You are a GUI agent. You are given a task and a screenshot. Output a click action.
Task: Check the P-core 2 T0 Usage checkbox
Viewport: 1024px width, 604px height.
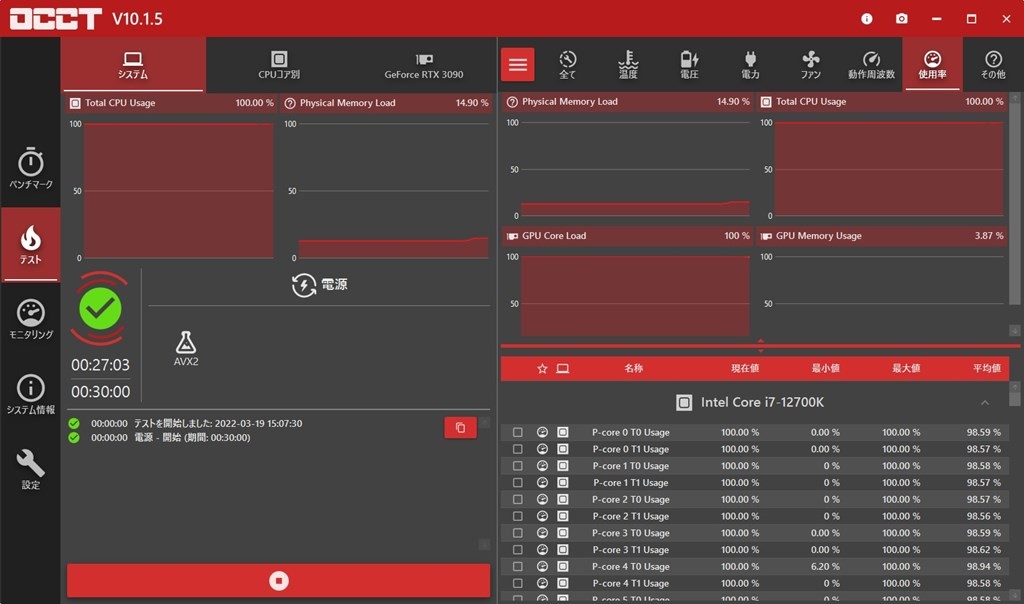tap(518, 500)
